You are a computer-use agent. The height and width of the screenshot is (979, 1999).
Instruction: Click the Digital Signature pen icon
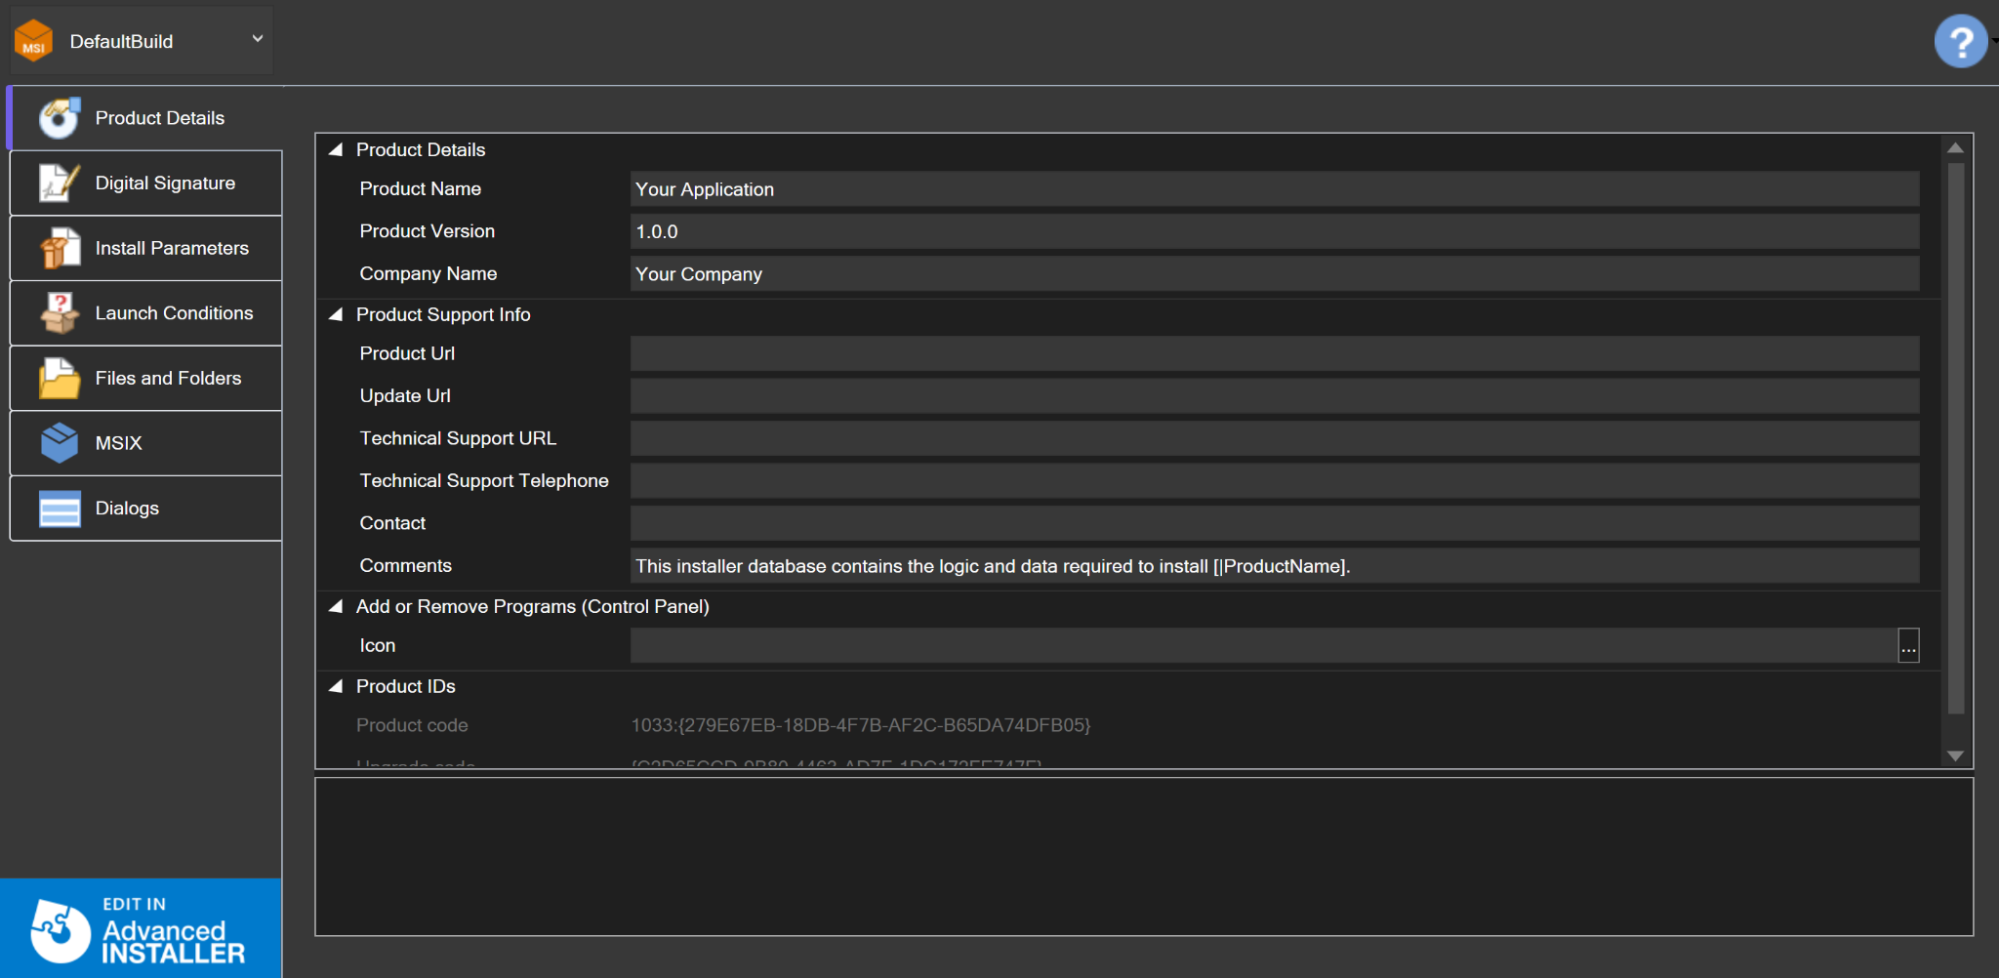pyautogui.click(x=58, y=182)
